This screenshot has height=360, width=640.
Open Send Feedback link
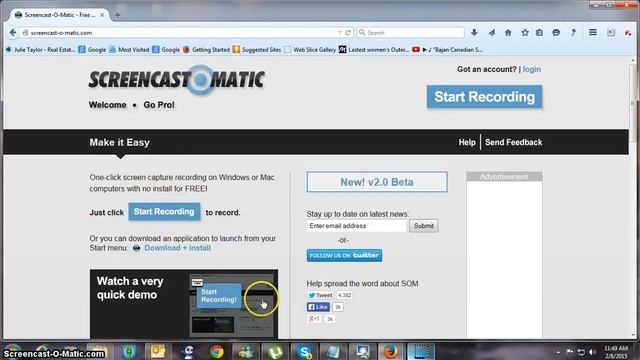tap(513, 142)
